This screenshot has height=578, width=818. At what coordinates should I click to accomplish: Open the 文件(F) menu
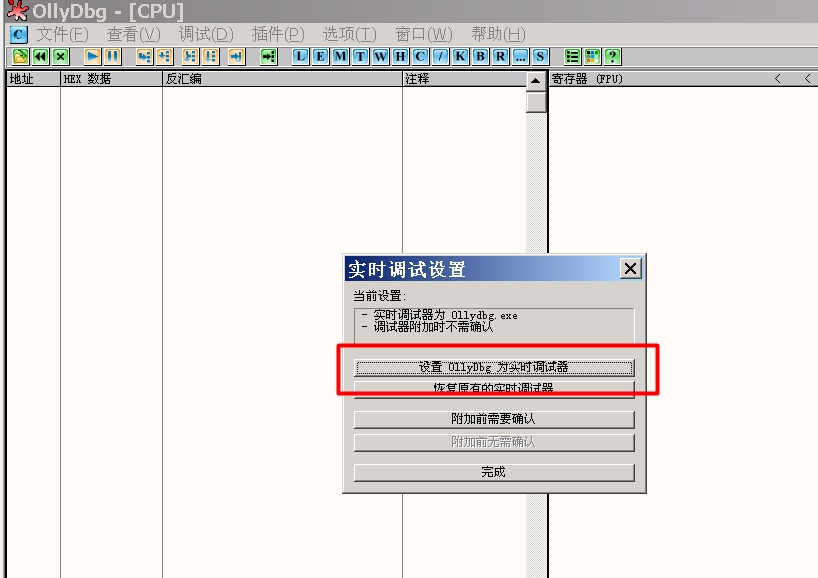[63, 34]
